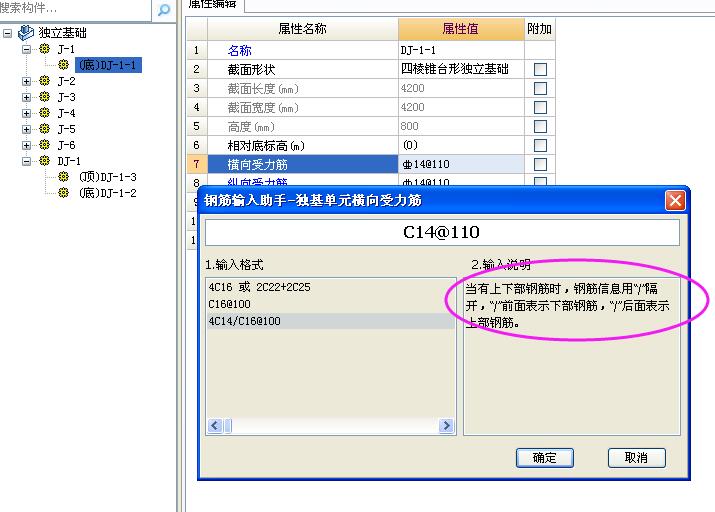Click the gear icon beside (顶)DJ-1-3
Image resolution: width=715 pixels, height=512 pixels.
tap(63, 176)
